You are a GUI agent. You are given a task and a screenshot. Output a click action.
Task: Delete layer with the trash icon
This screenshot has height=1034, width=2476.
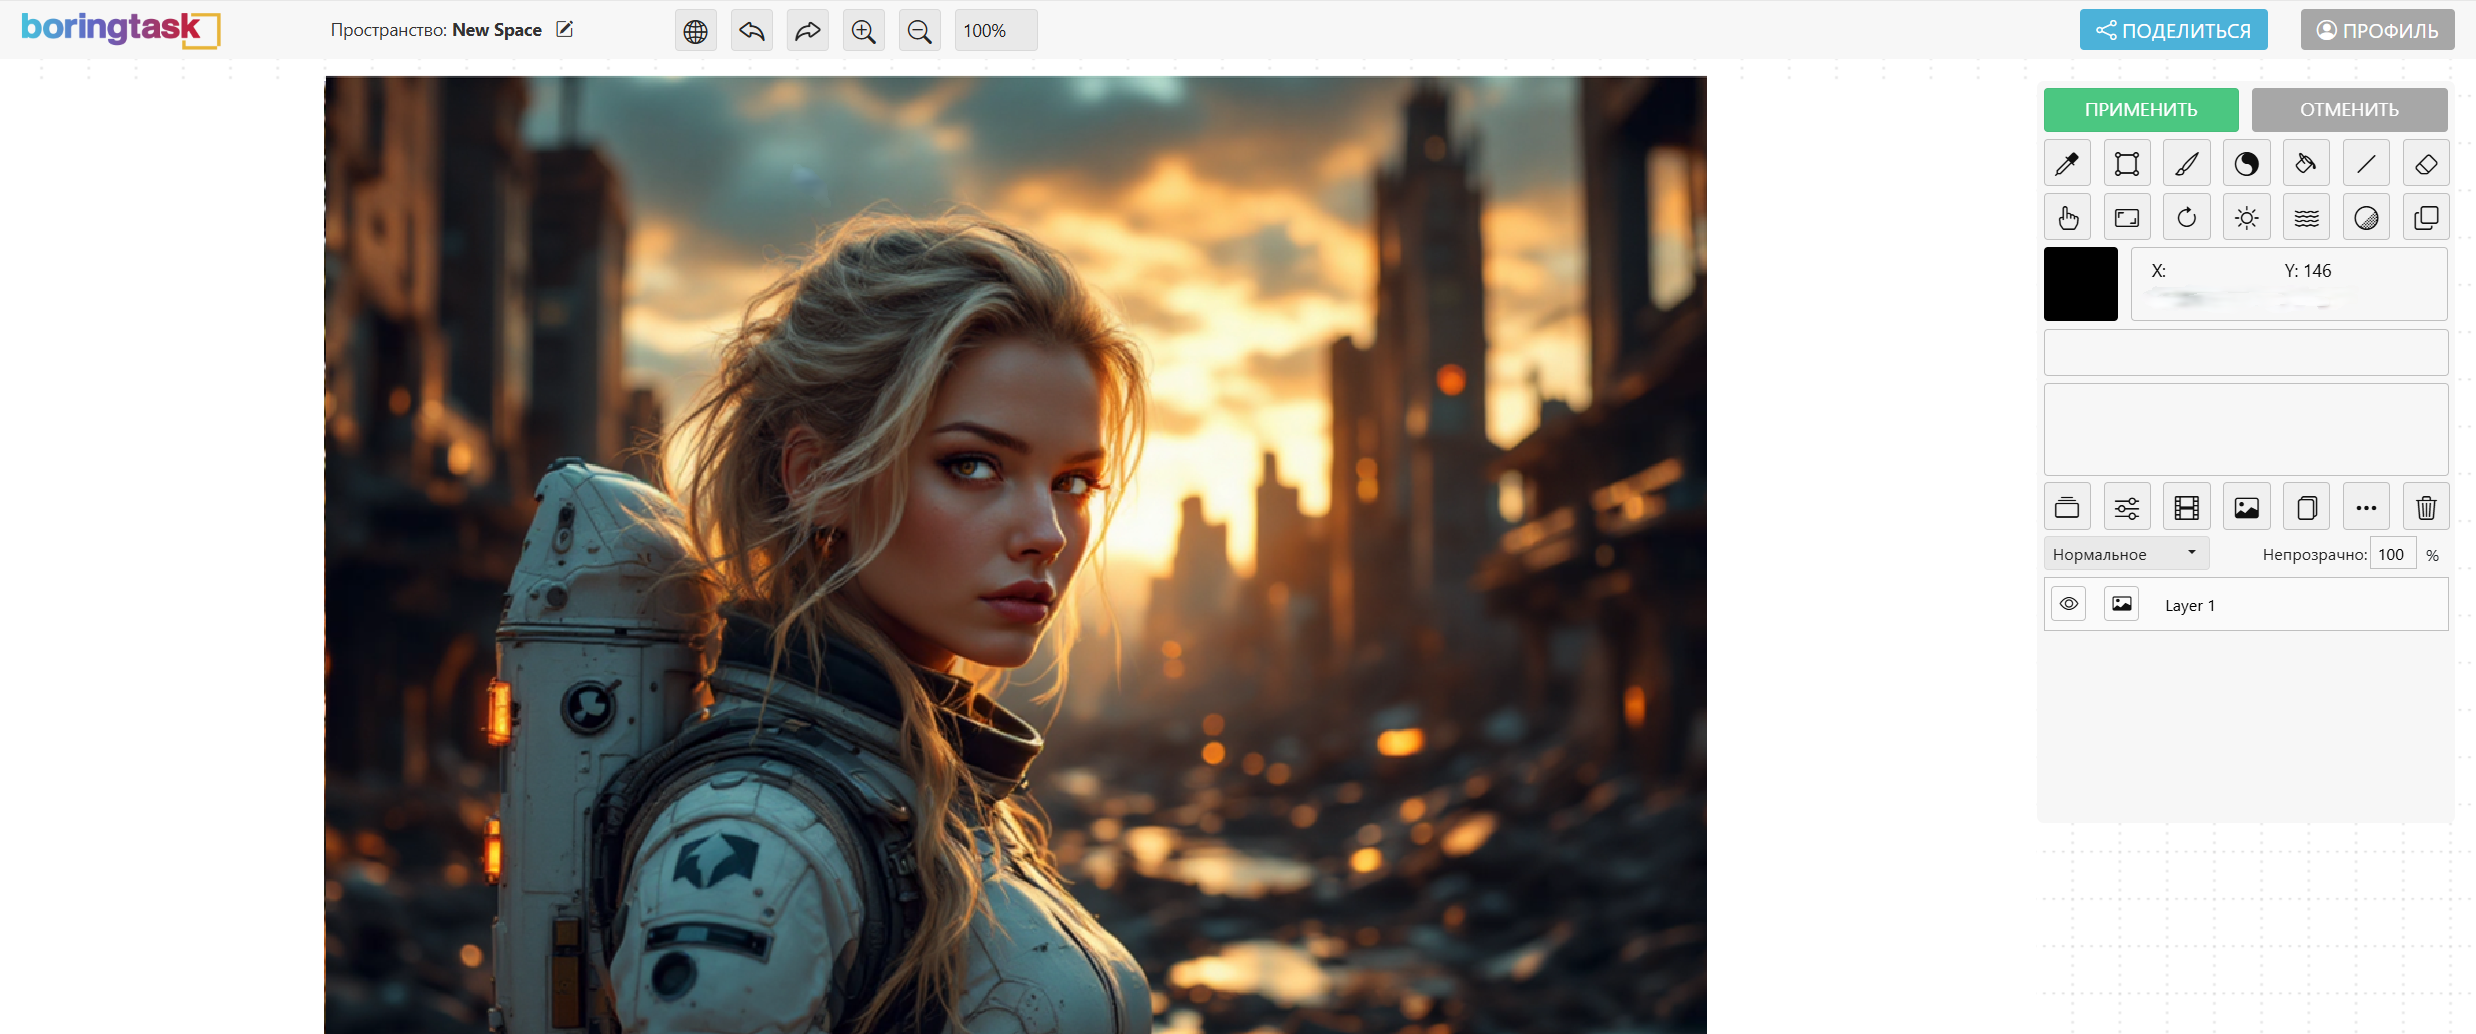click(x=2426, y=508)
